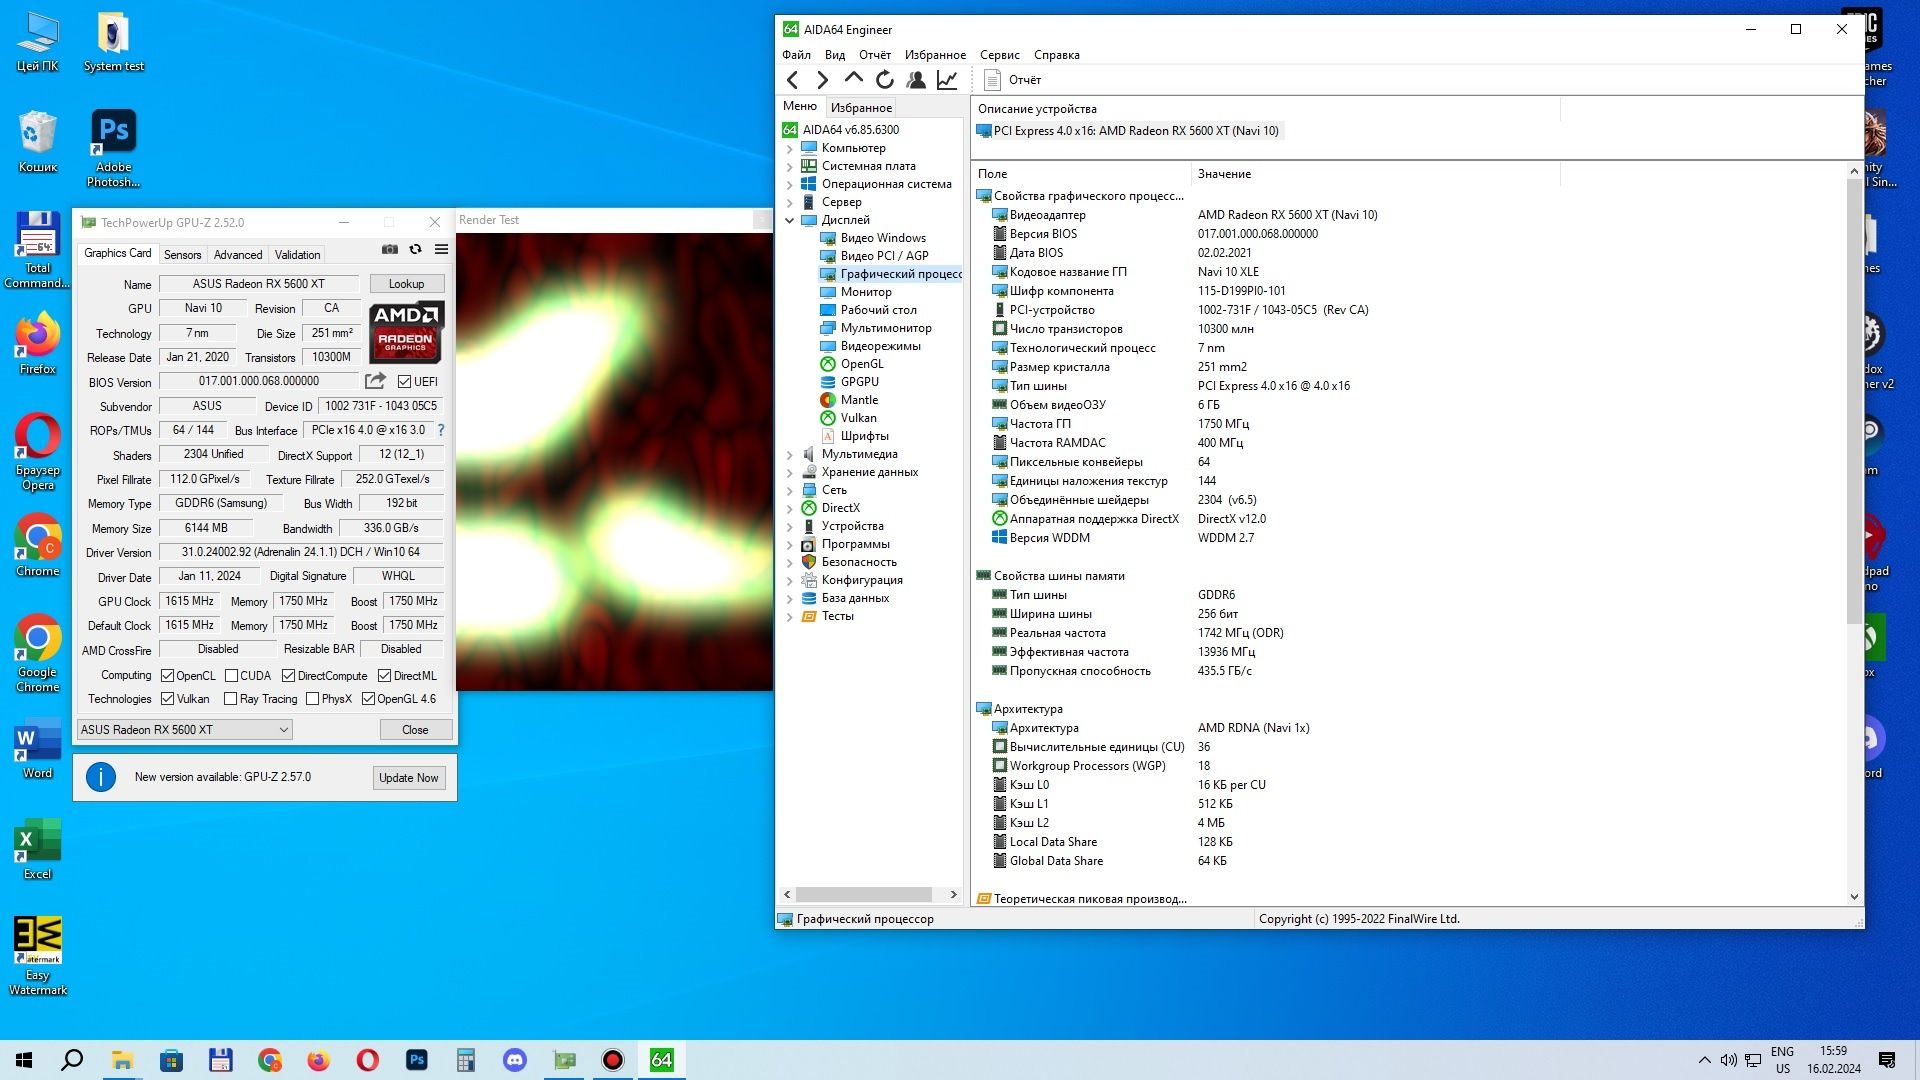Click AIDA64 back navigation arrow
1920x1080 pixels.
point(792,80)
